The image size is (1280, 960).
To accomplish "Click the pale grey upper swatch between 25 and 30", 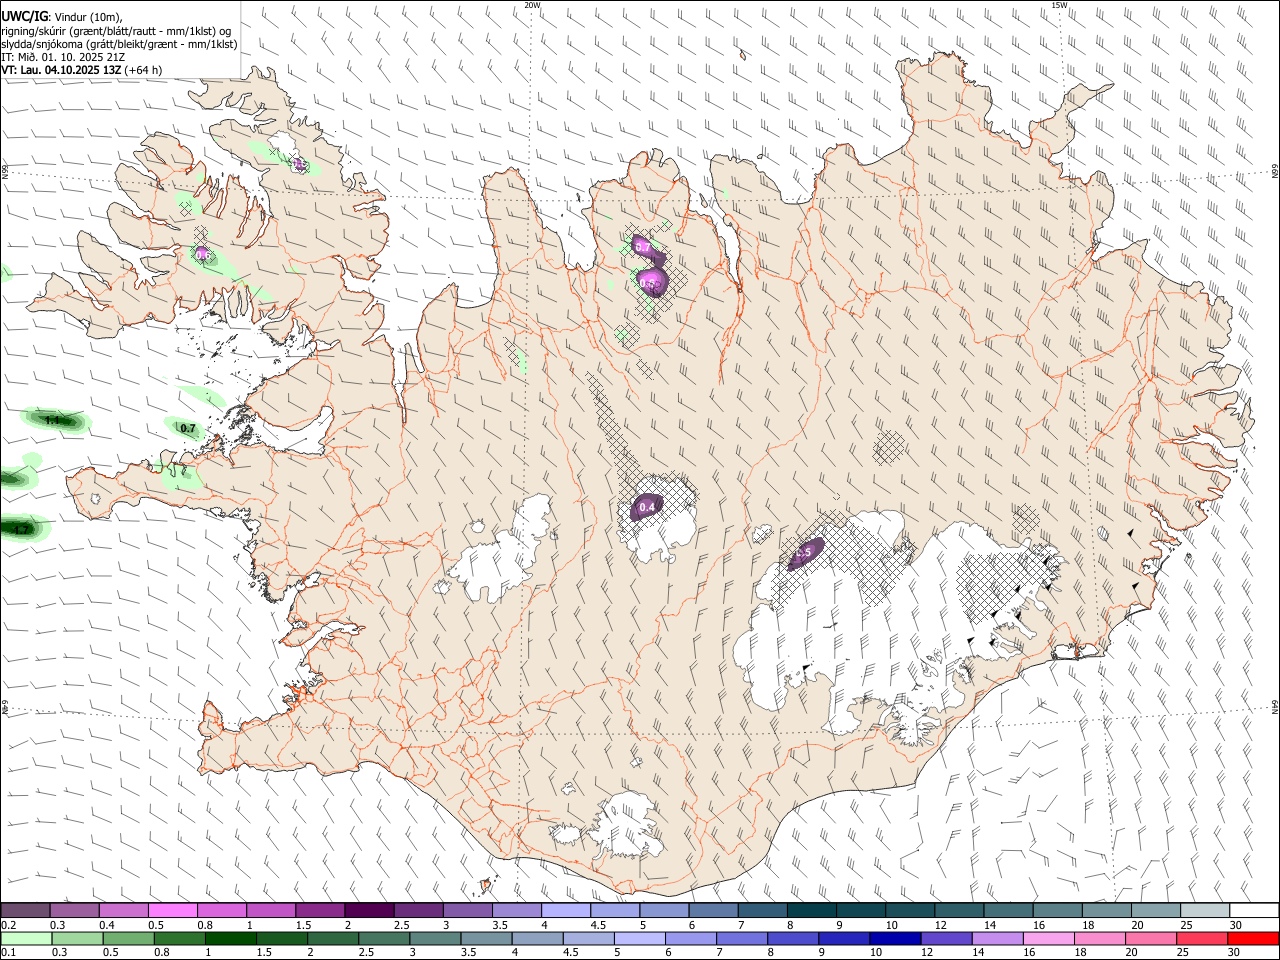I will 1204,911.
